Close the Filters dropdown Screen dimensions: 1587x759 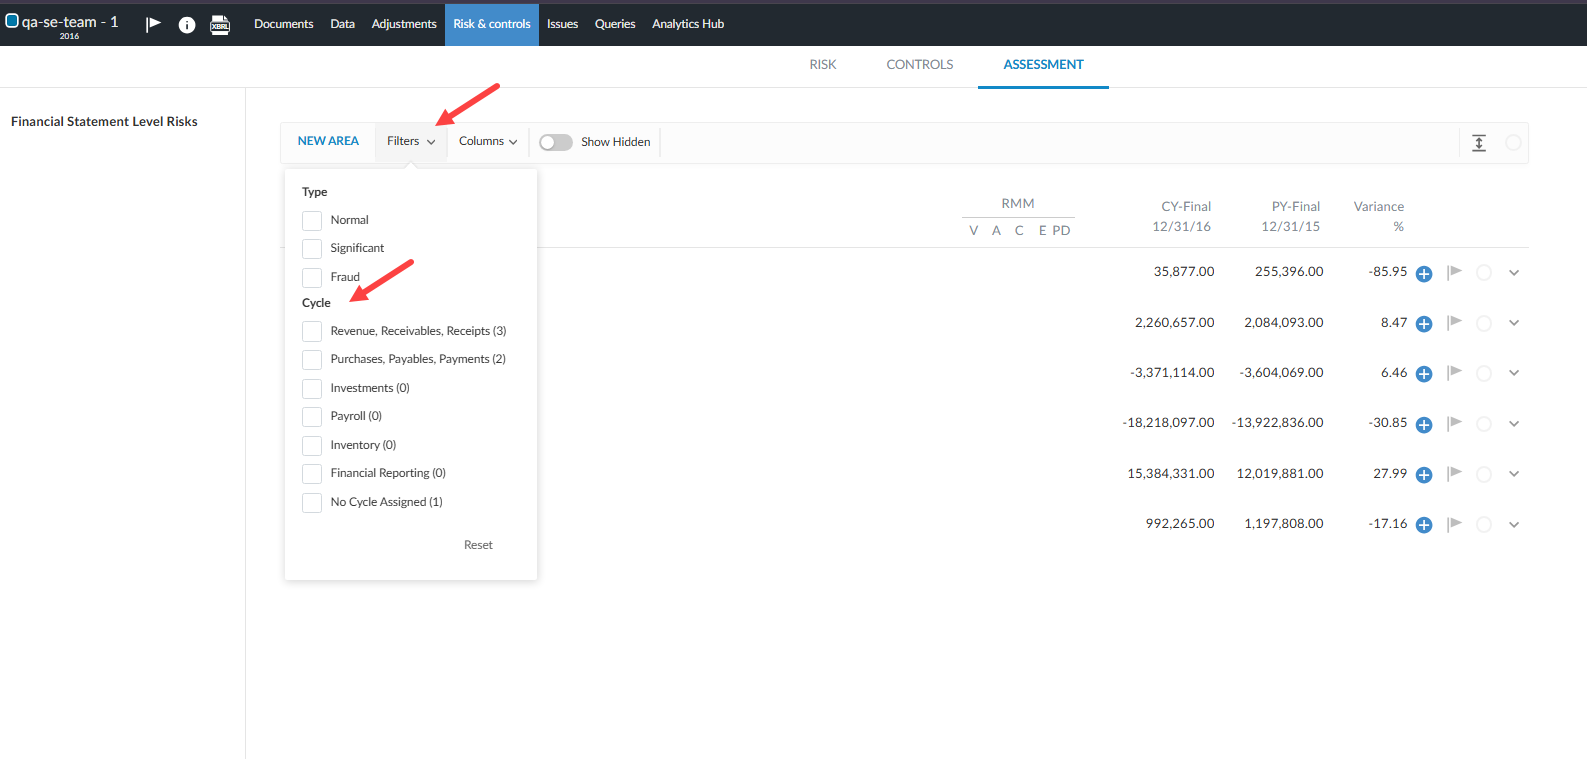tap(411, 142)
